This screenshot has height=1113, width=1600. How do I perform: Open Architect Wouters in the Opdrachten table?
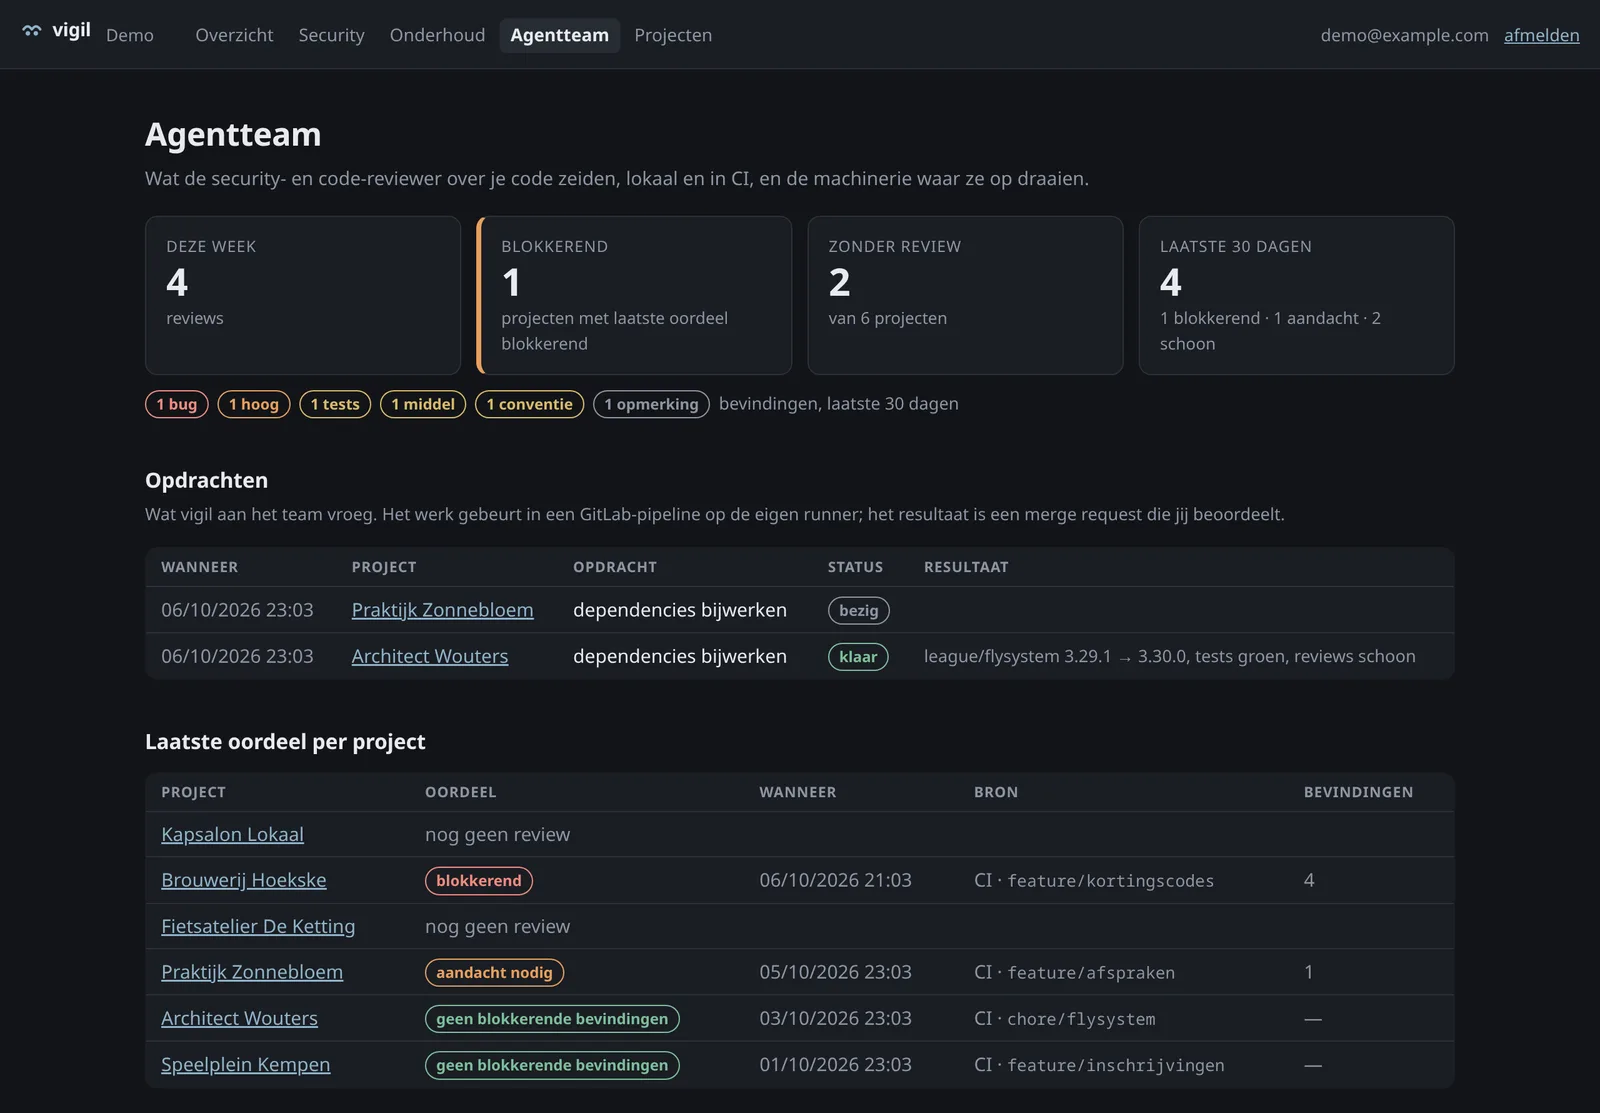click(x=430, y=656)
